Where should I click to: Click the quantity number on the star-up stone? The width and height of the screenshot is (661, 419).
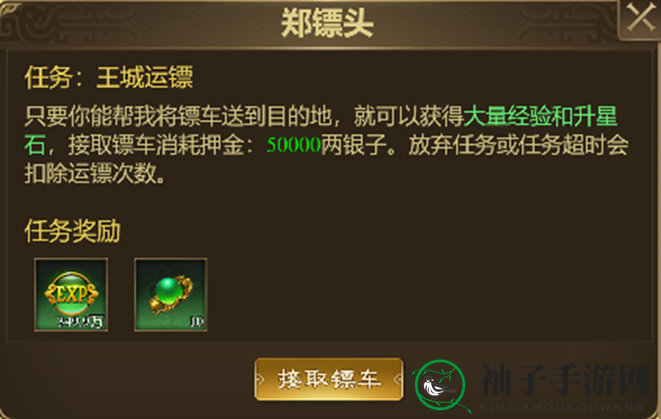pyautogui.click(x=197, y=322)
